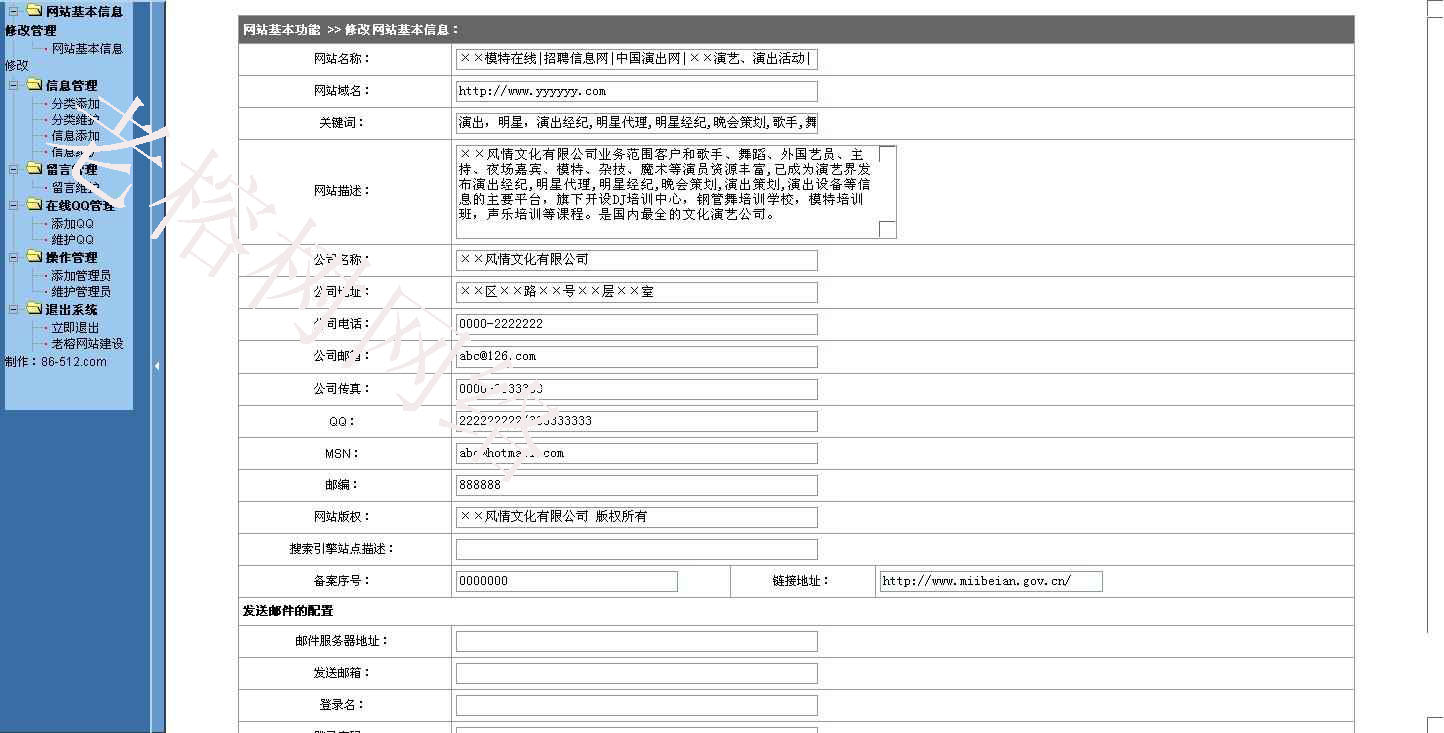This screenshot has width=1444, height=733.
Task: Open 维护管理员 in the sidebar
Action: click(x=81, y=291)
